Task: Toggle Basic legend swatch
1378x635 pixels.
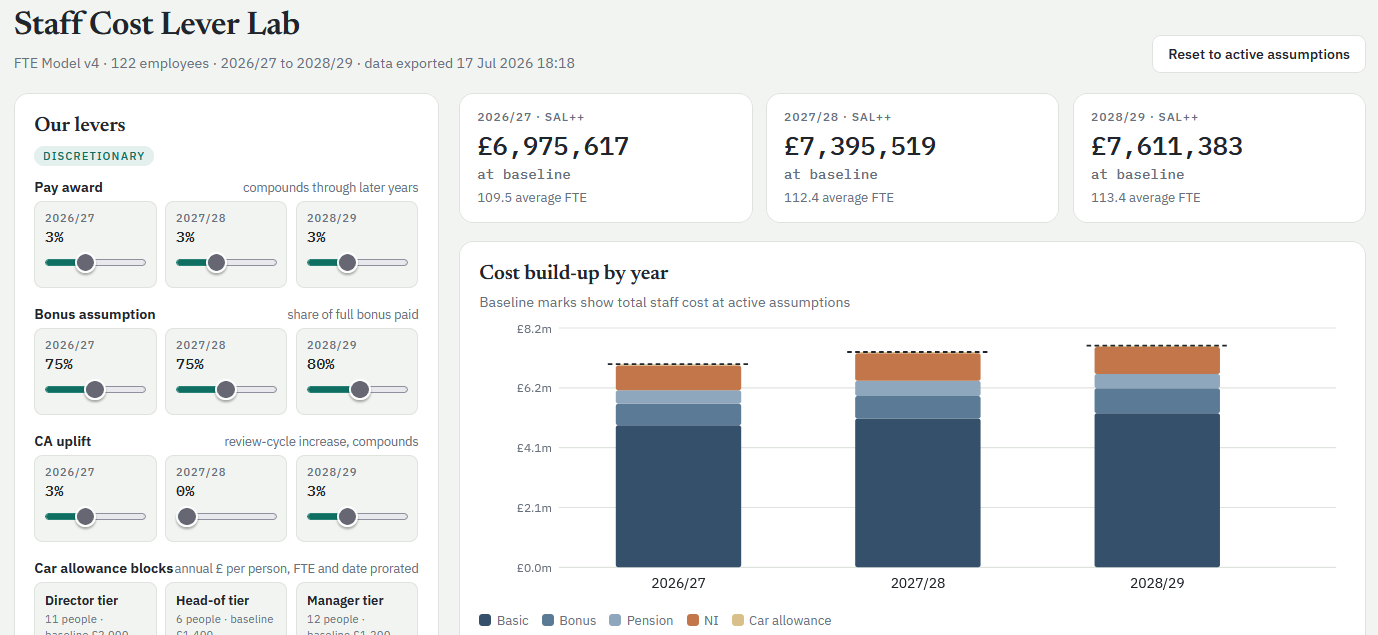Action: coord(486,620)
